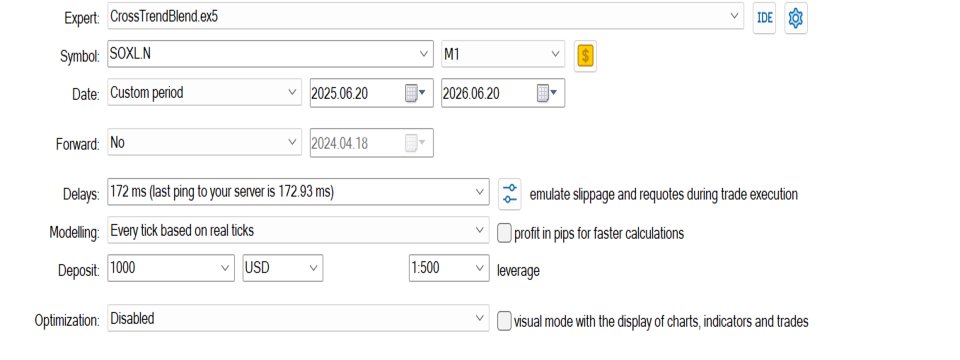Open start date calendar picker
The image size is (960, 360).
click(414, 93)
